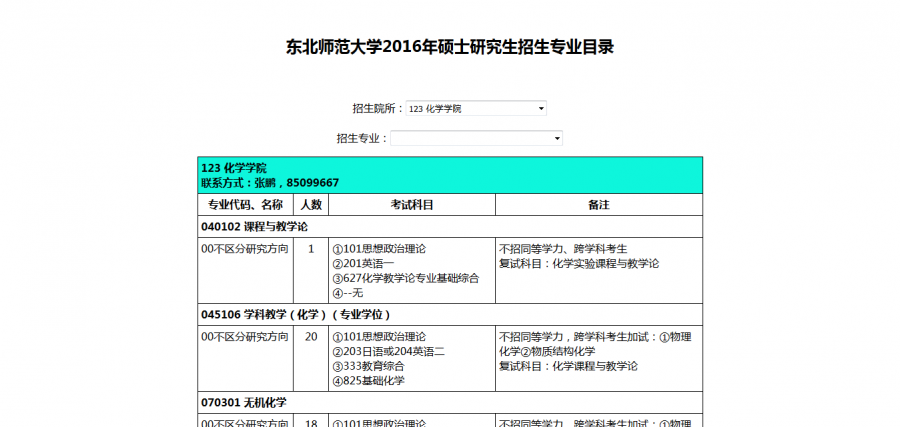Click ①101思想政治理论 in the 045106 row
The width and height of the screenshot is (900, 427).
(x=379, y=337)
